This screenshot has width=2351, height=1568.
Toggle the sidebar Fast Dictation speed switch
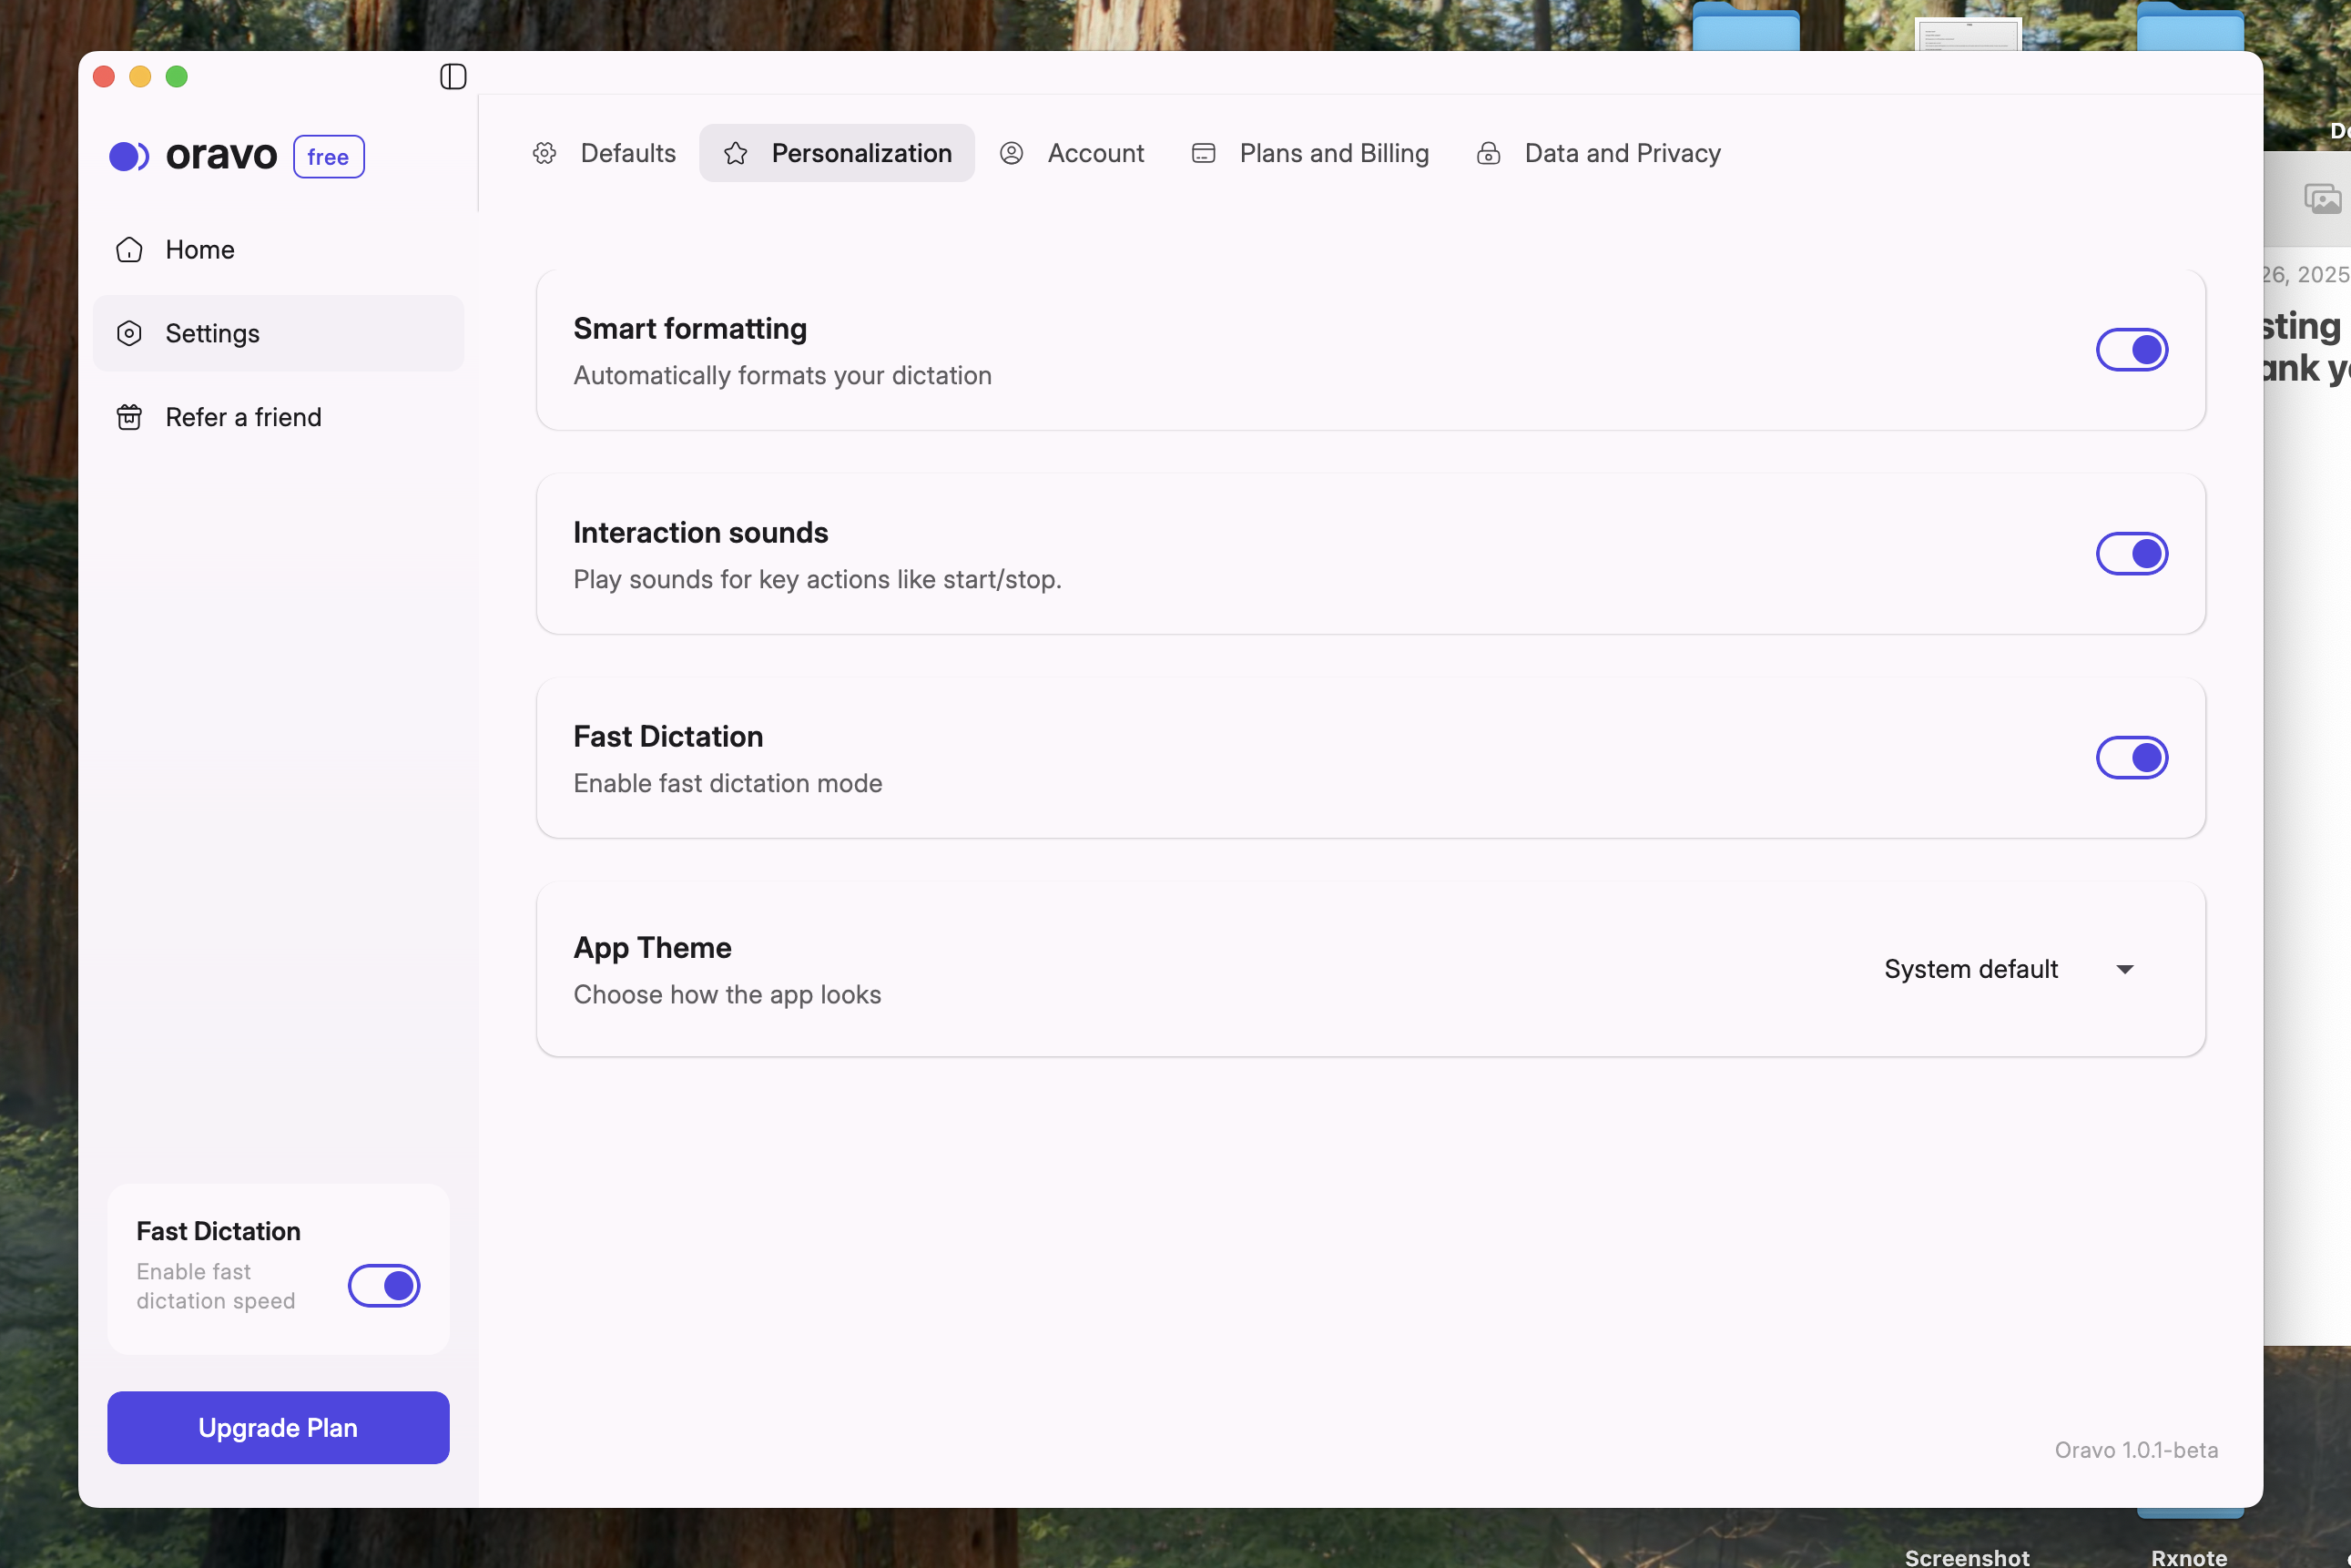click(384, 1285)
